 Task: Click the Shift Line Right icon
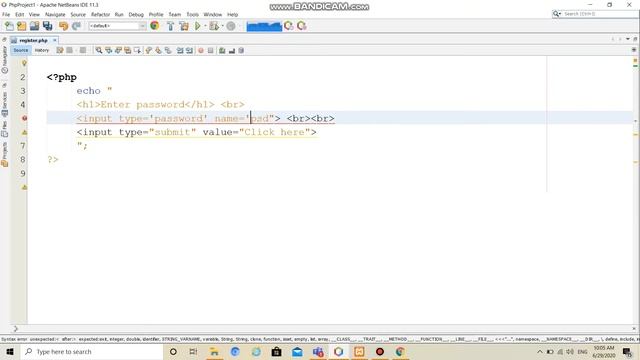[189, 50]
